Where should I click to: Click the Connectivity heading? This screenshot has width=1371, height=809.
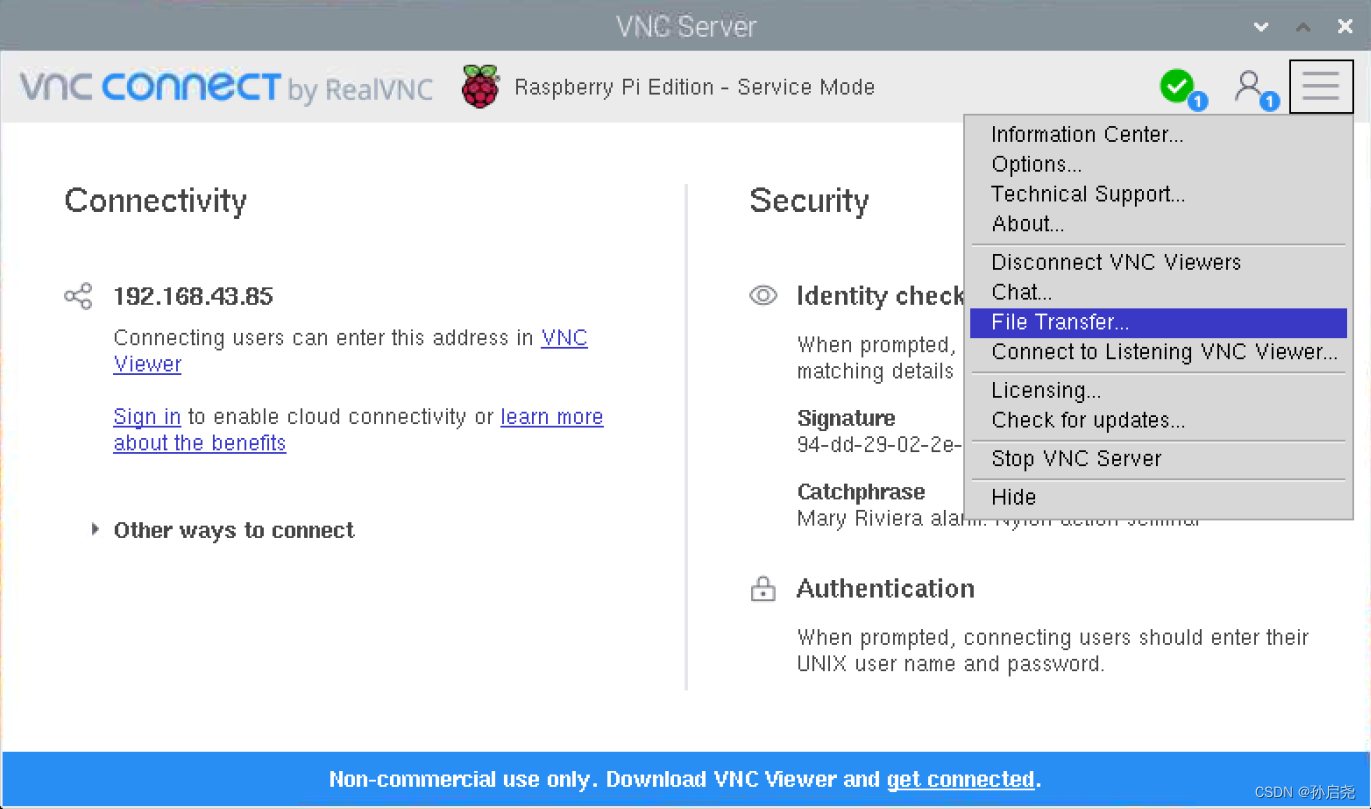coord(155,201)
